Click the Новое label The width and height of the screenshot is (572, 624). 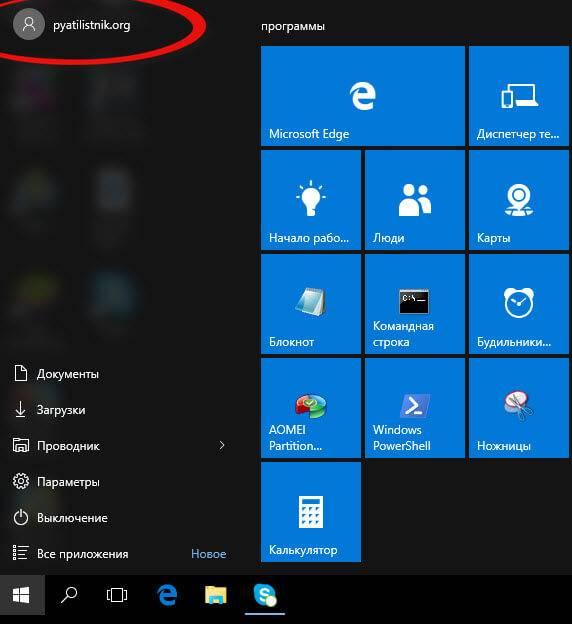[209, 554]
